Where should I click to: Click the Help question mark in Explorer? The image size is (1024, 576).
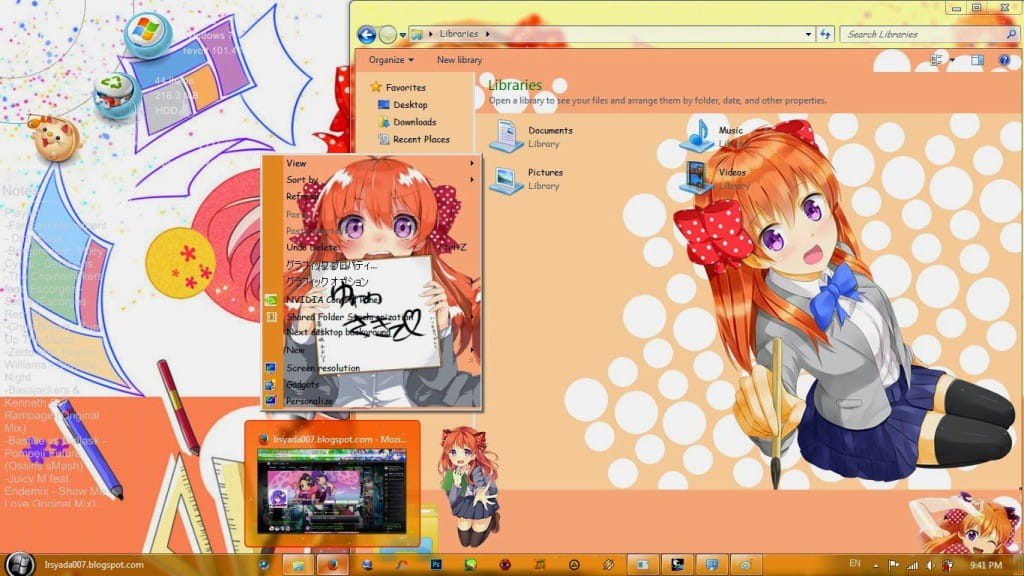pos(1003,60)
